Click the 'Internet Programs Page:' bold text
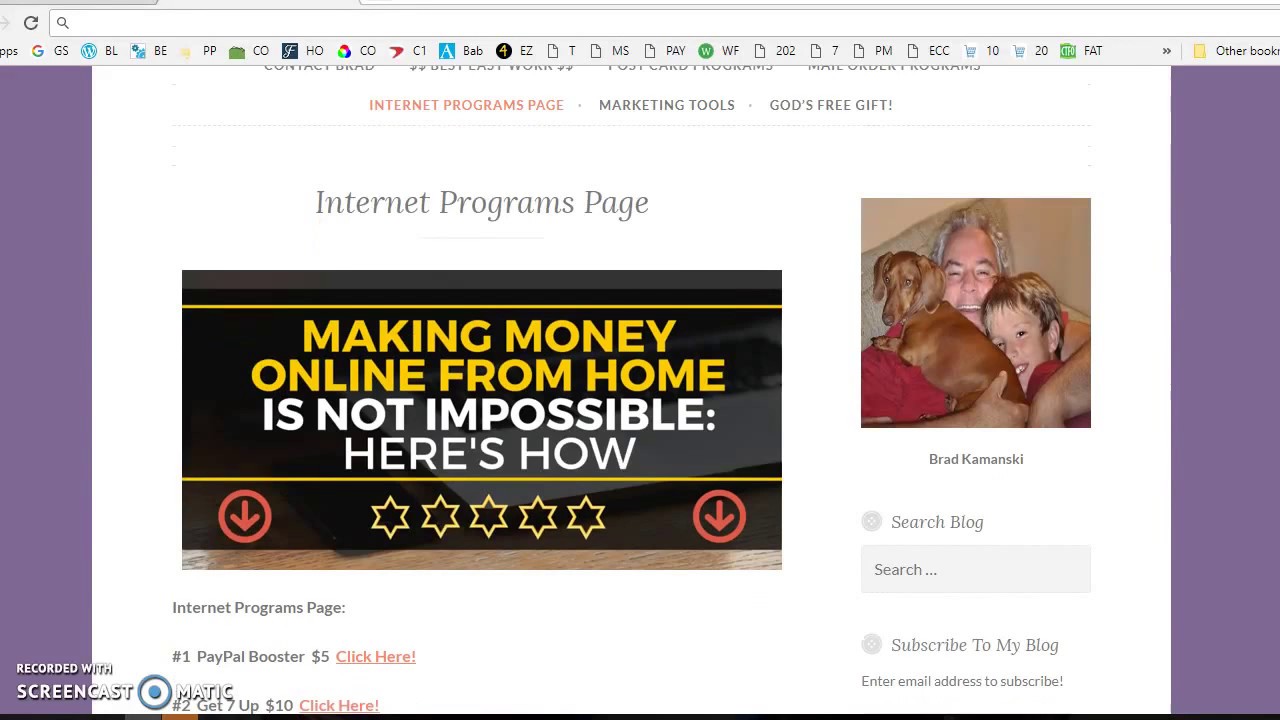The image size is (1280, 720). tap(259, 607)
